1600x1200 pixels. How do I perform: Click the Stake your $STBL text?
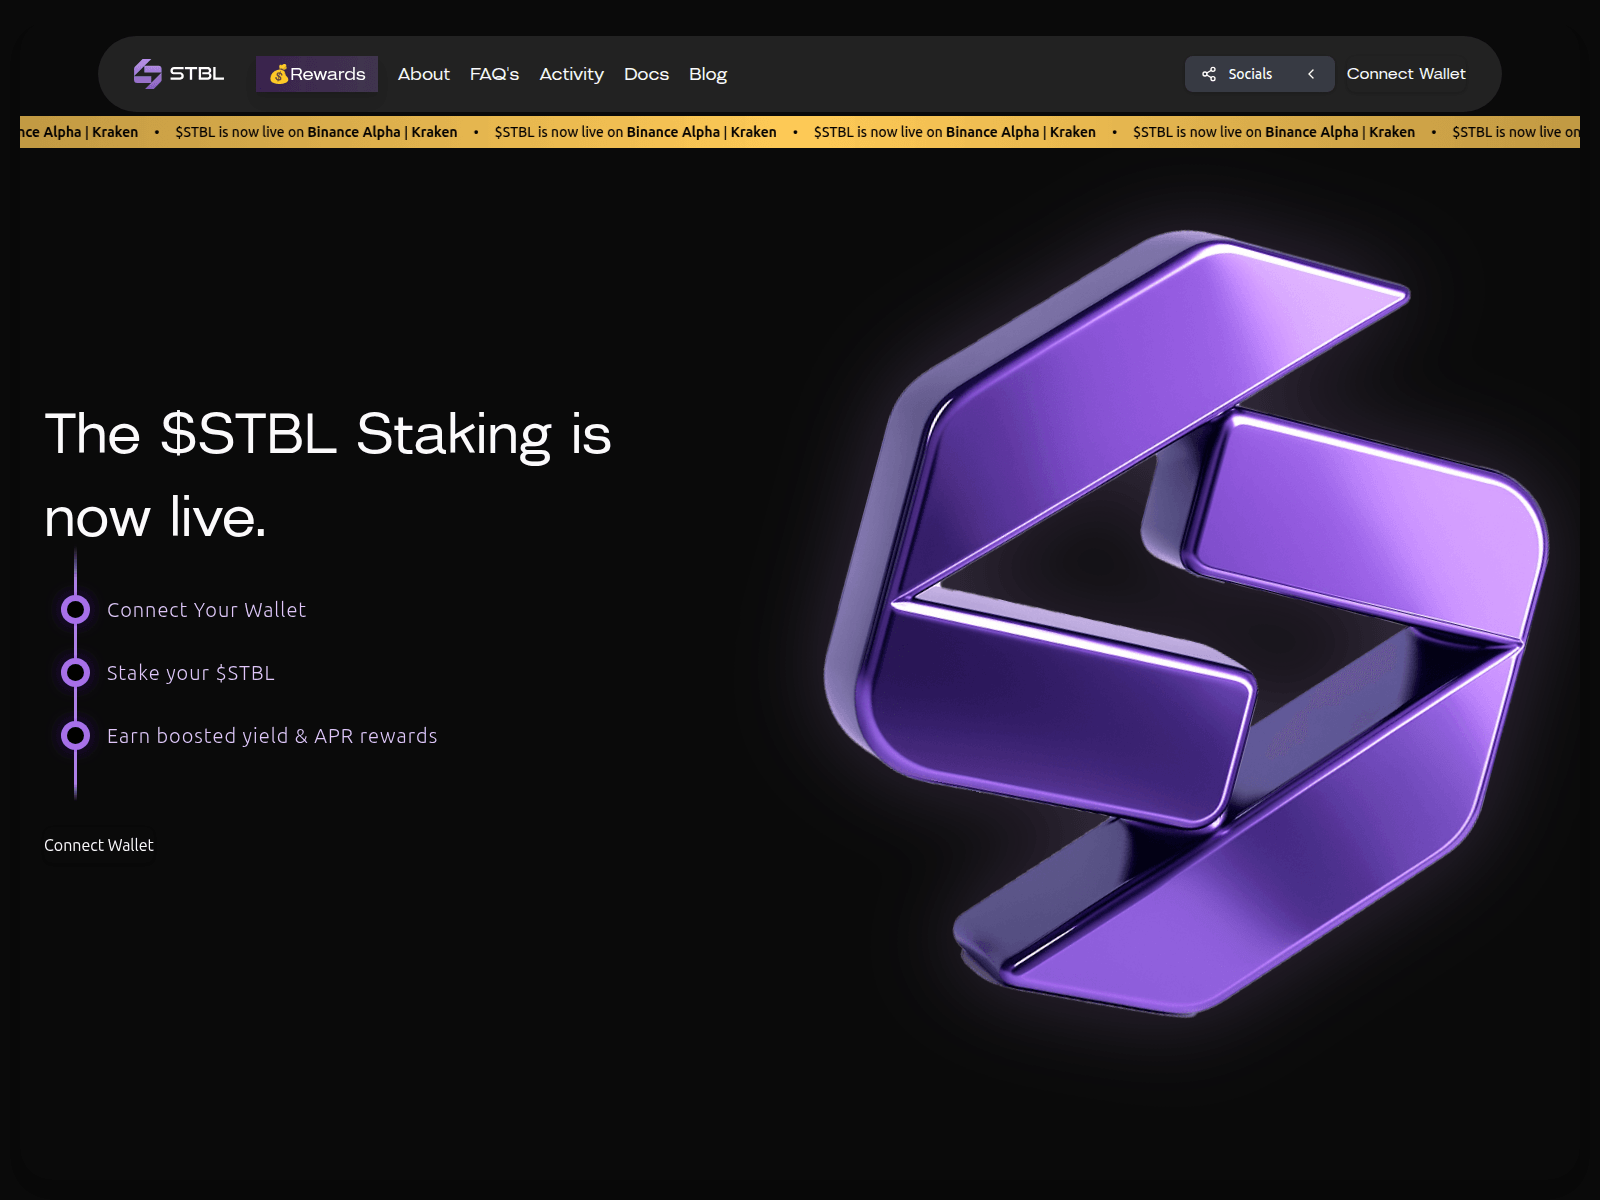190,673
